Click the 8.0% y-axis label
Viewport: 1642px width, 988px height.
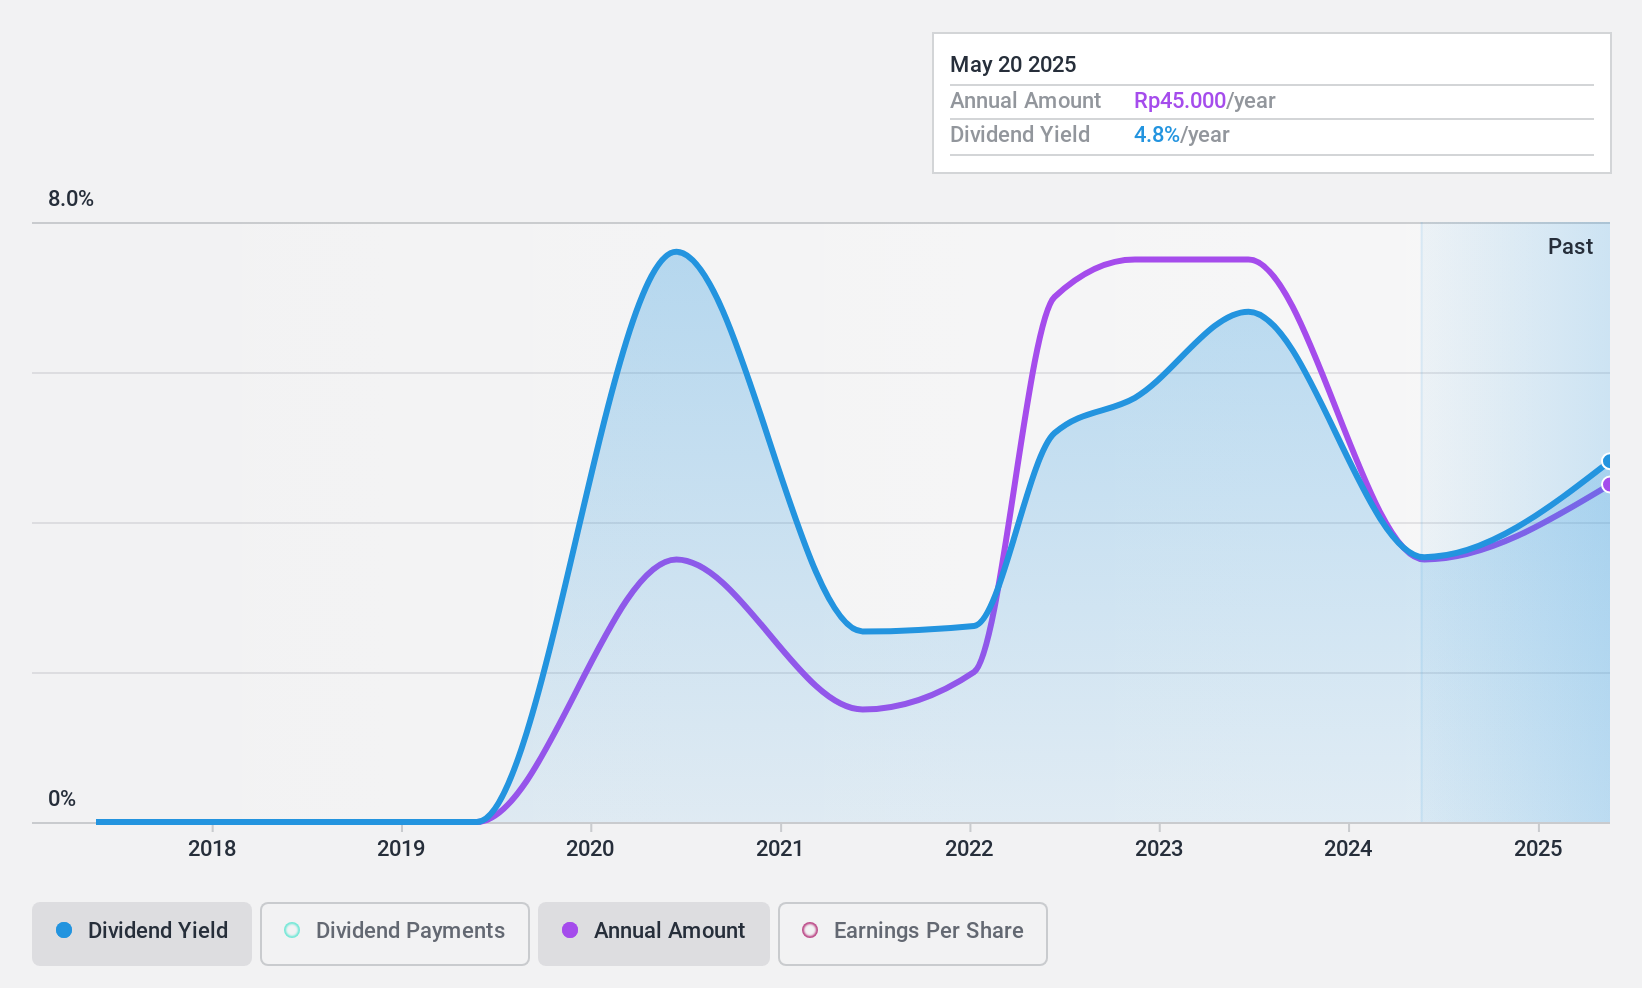pos(71,199)
